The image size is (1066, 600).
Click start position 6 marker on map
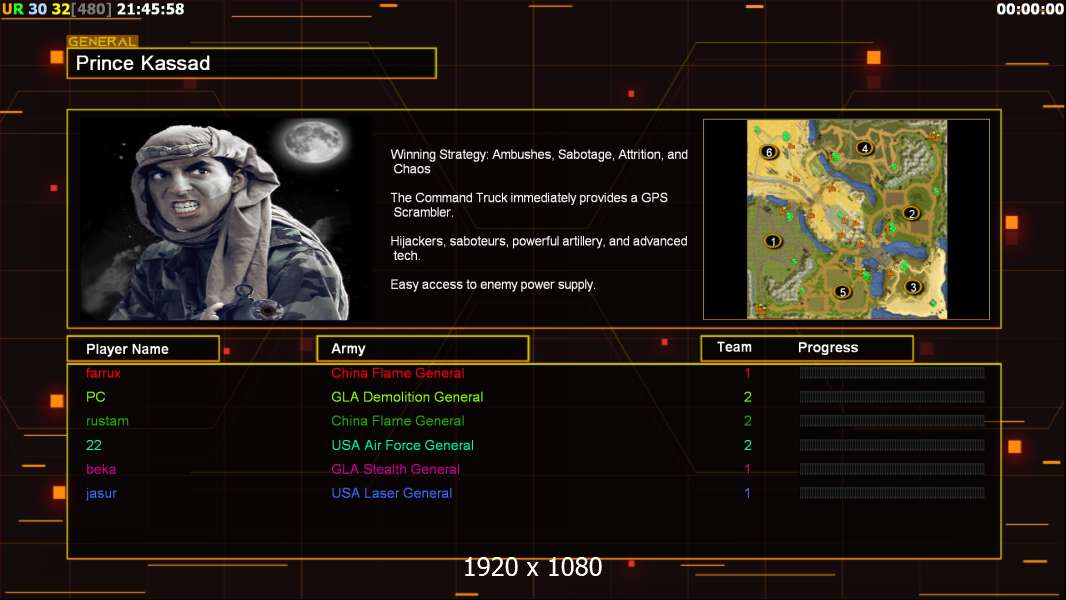click(769, 152)
